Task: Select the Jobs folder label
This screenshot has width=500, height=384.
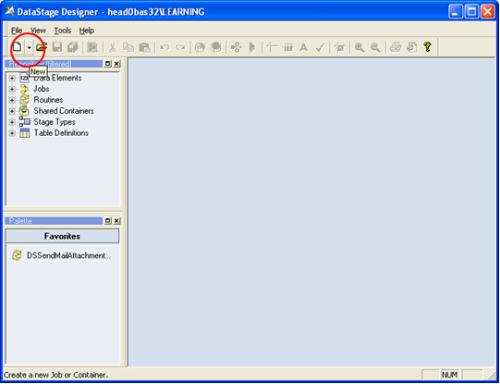Action: pyautogui.click(x=41, y=89)
